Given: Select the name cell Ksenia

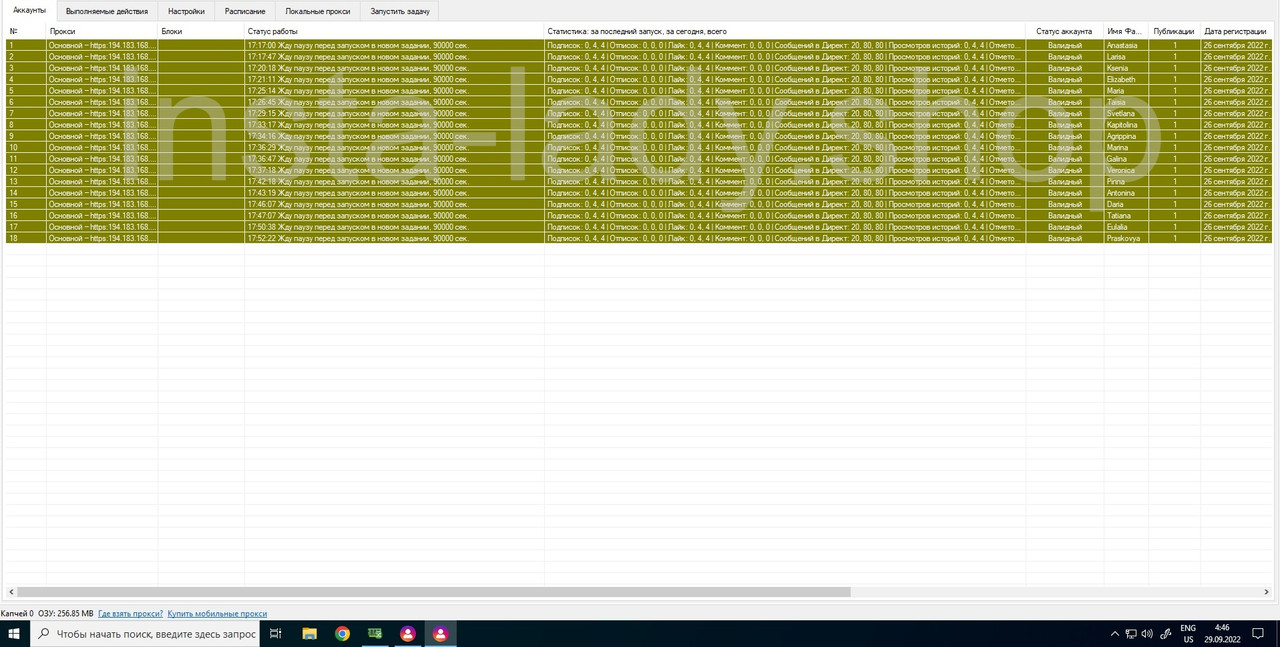Looking at the screenshot, I should [1126, 68].
